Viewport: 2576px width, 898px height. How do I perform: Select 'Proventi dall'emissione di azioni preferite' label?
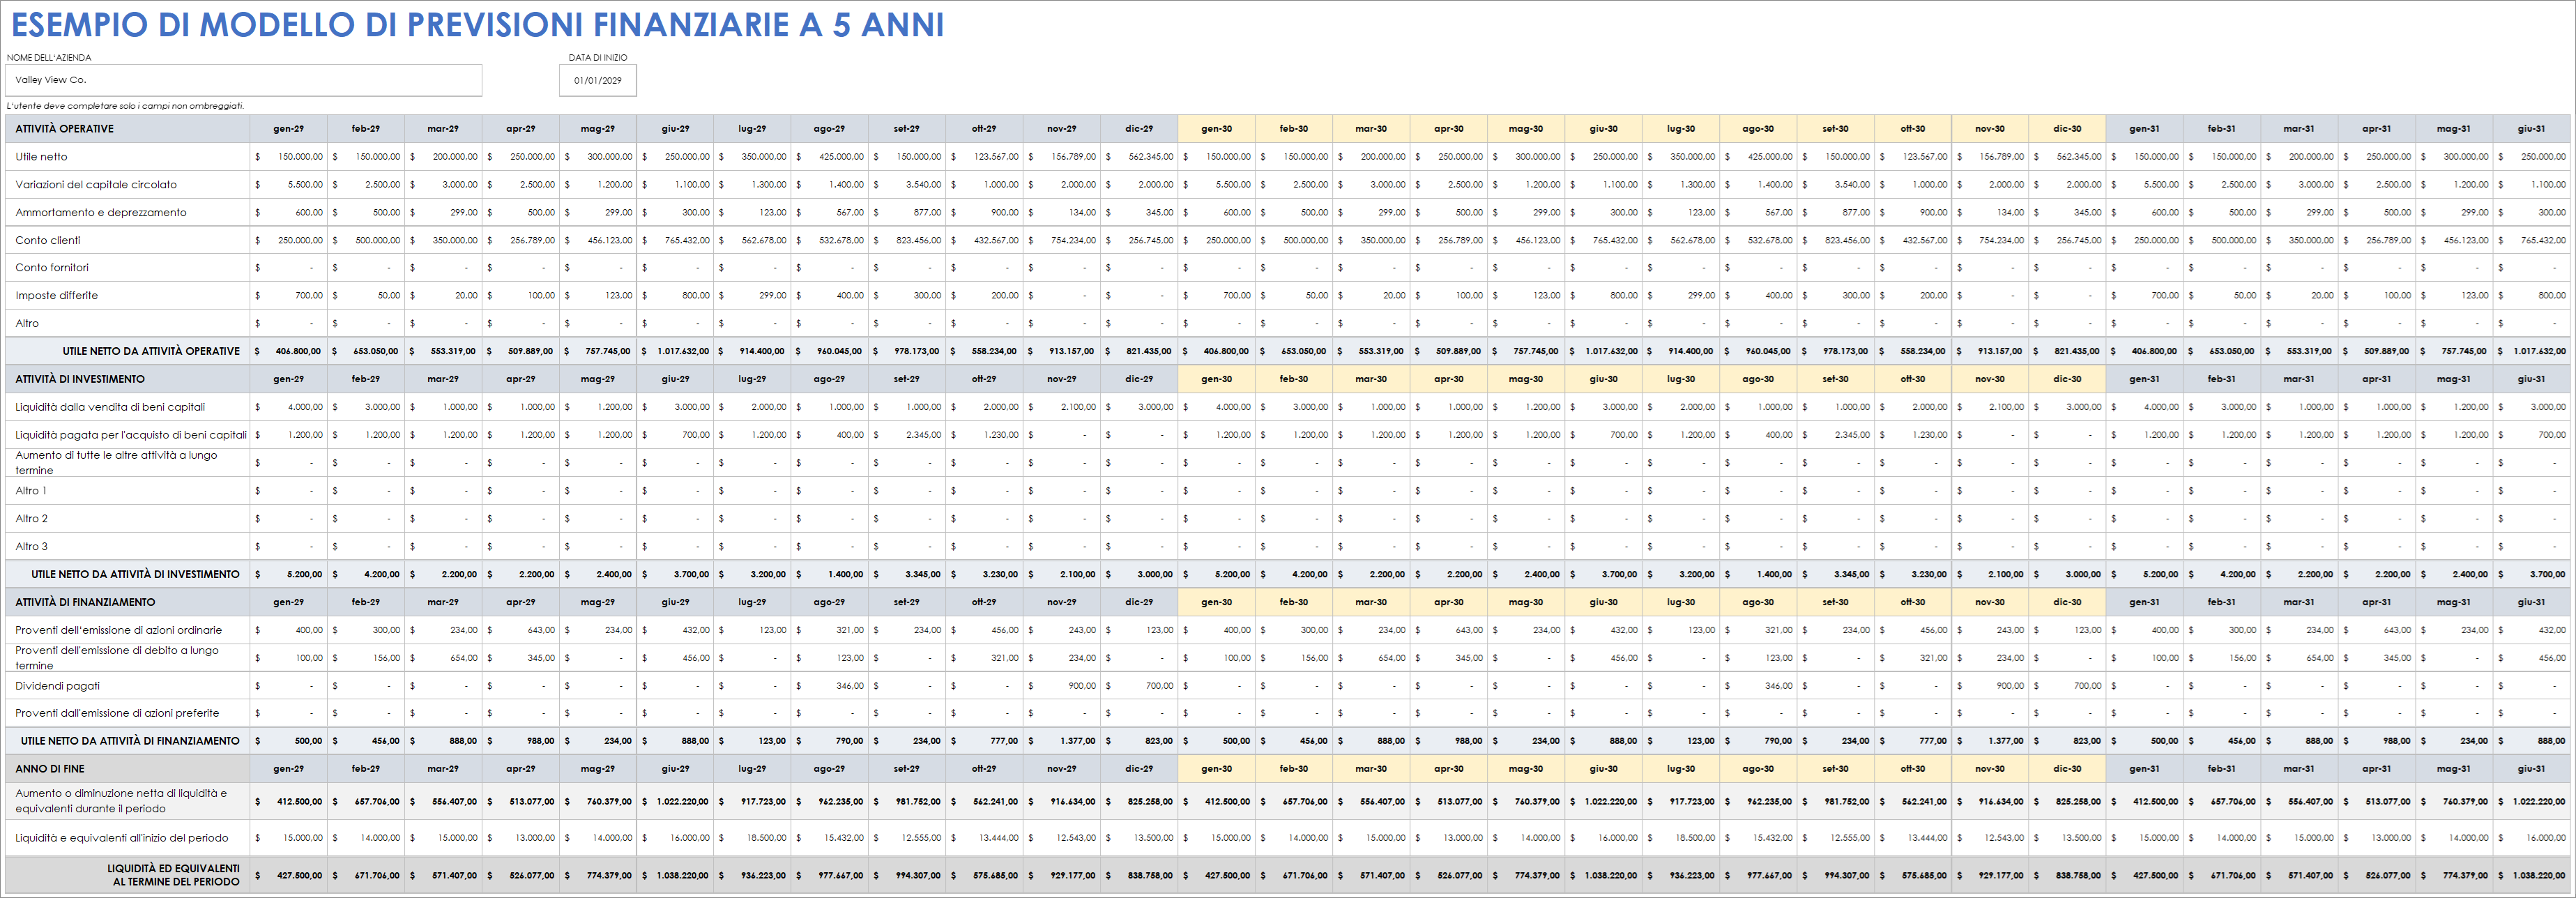click(x=117, y=713)
